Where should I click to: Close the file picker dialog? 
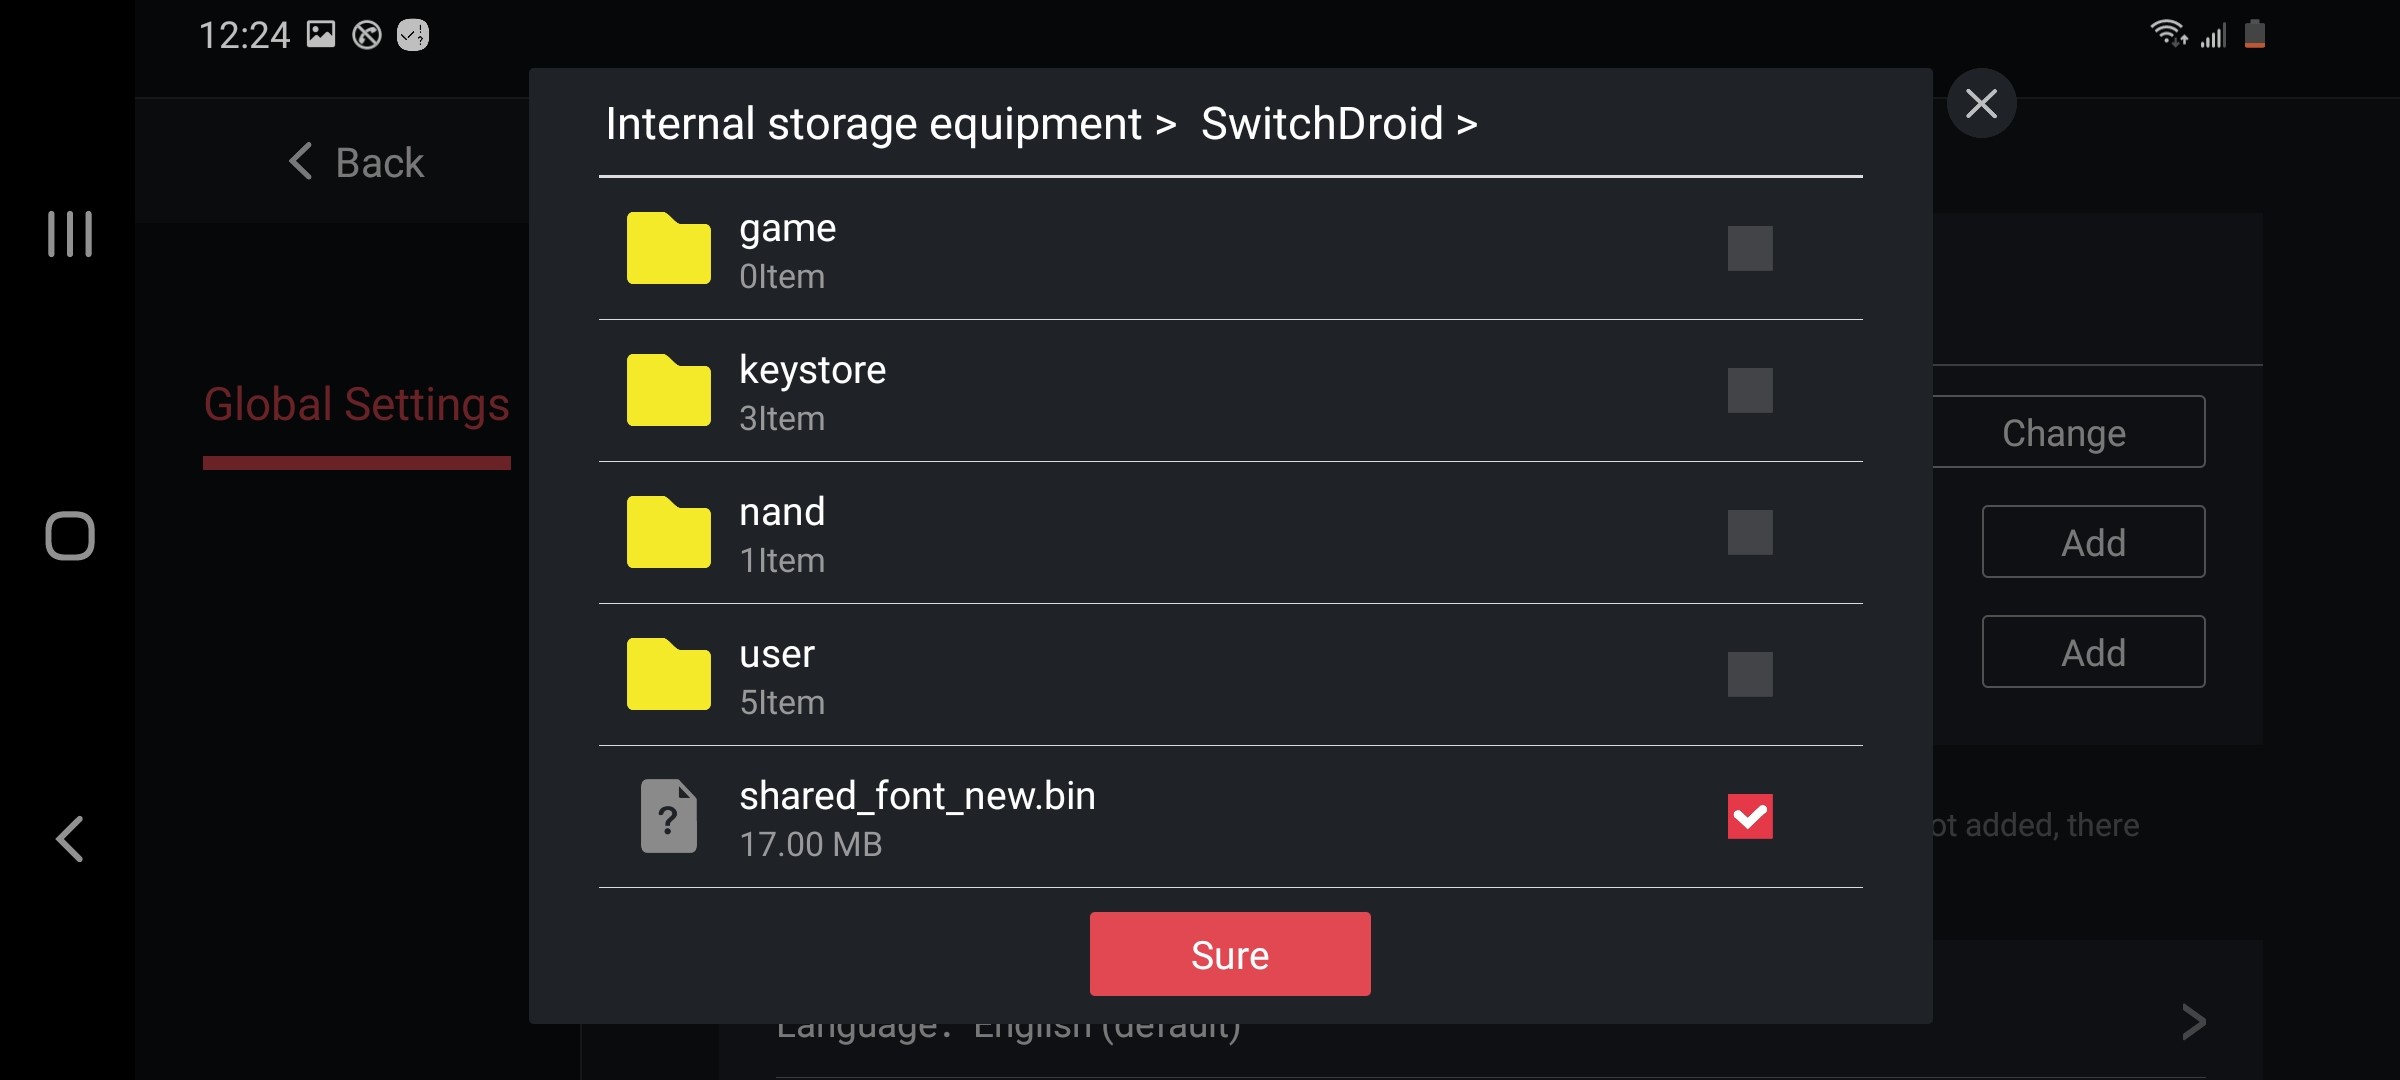coord(1981,103)
